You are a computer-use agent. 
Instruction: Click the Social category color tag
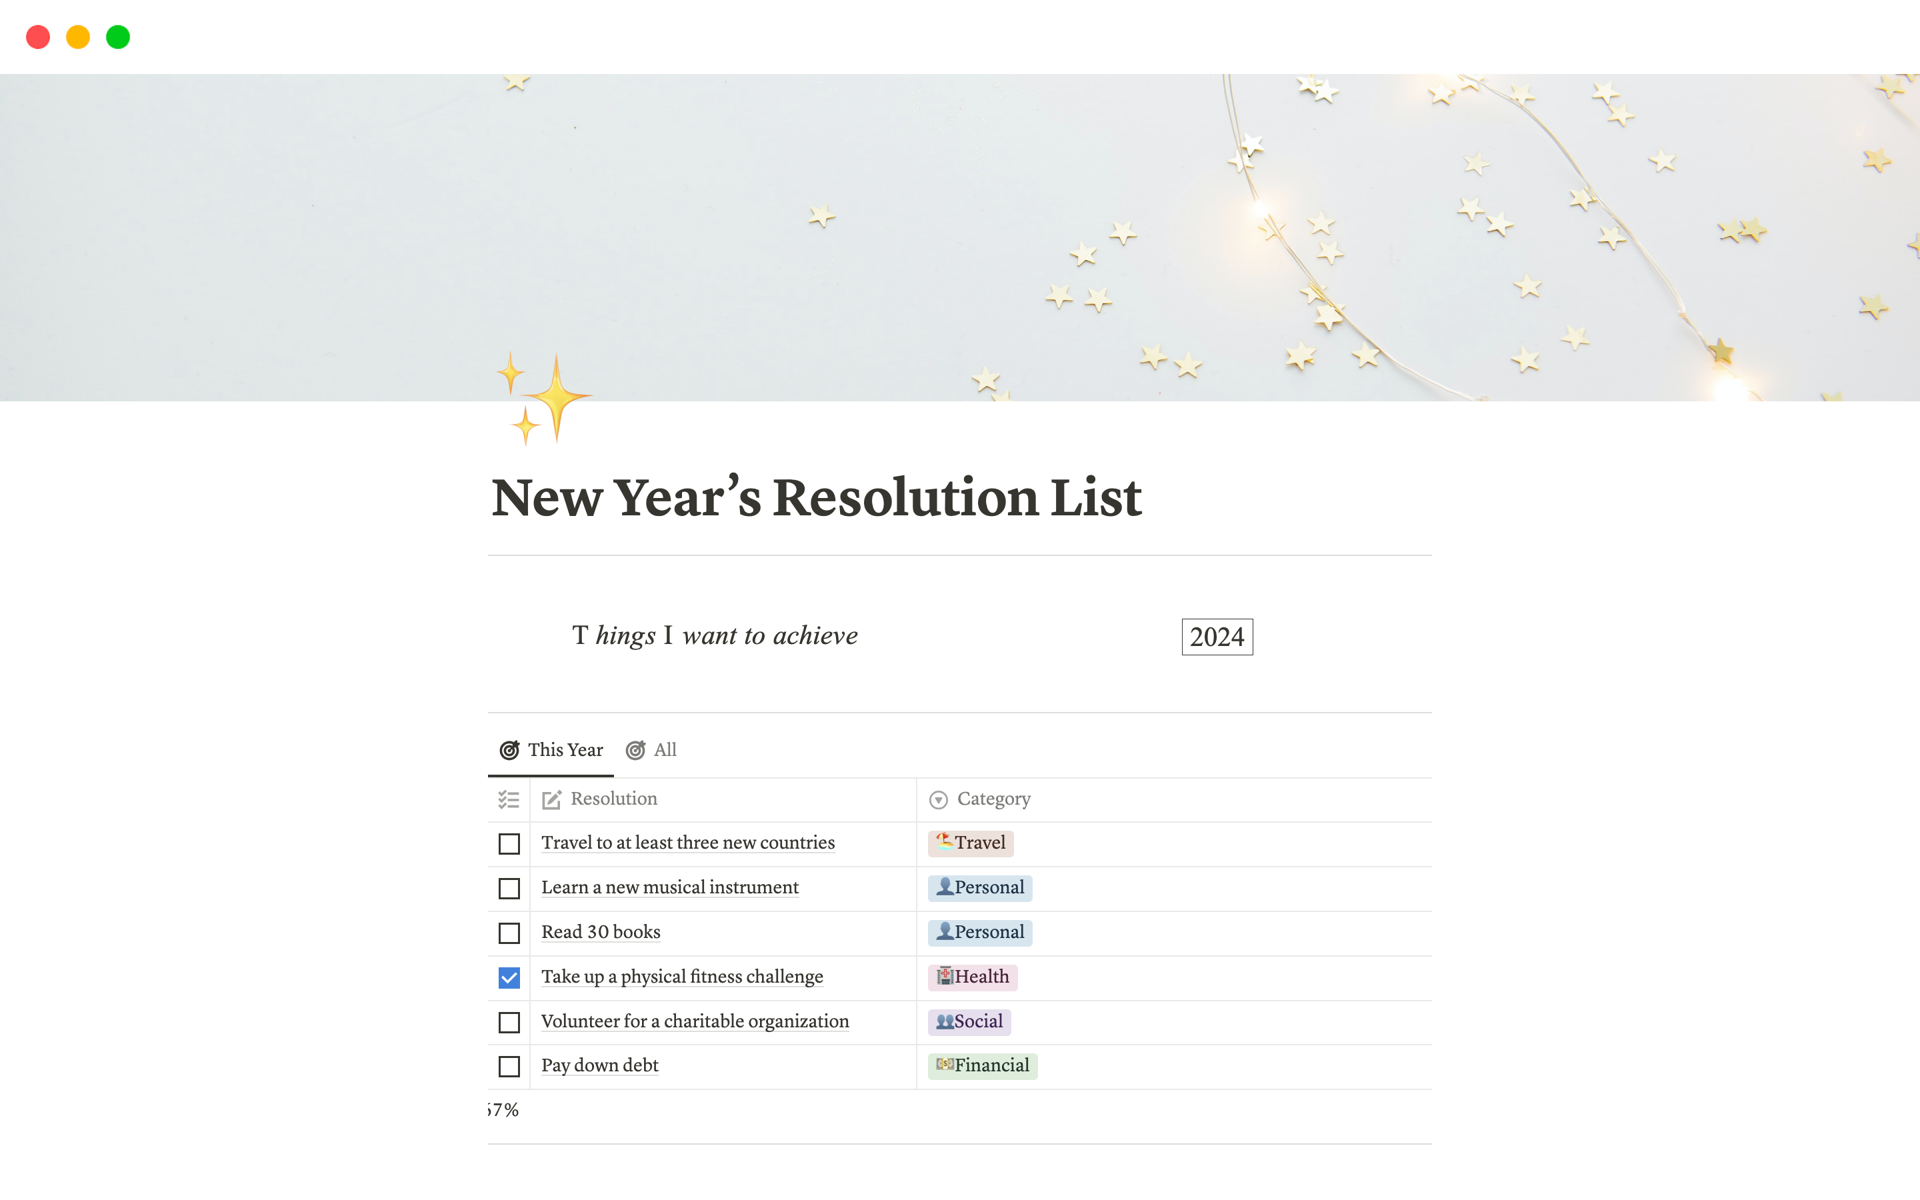coord(969,1021)
